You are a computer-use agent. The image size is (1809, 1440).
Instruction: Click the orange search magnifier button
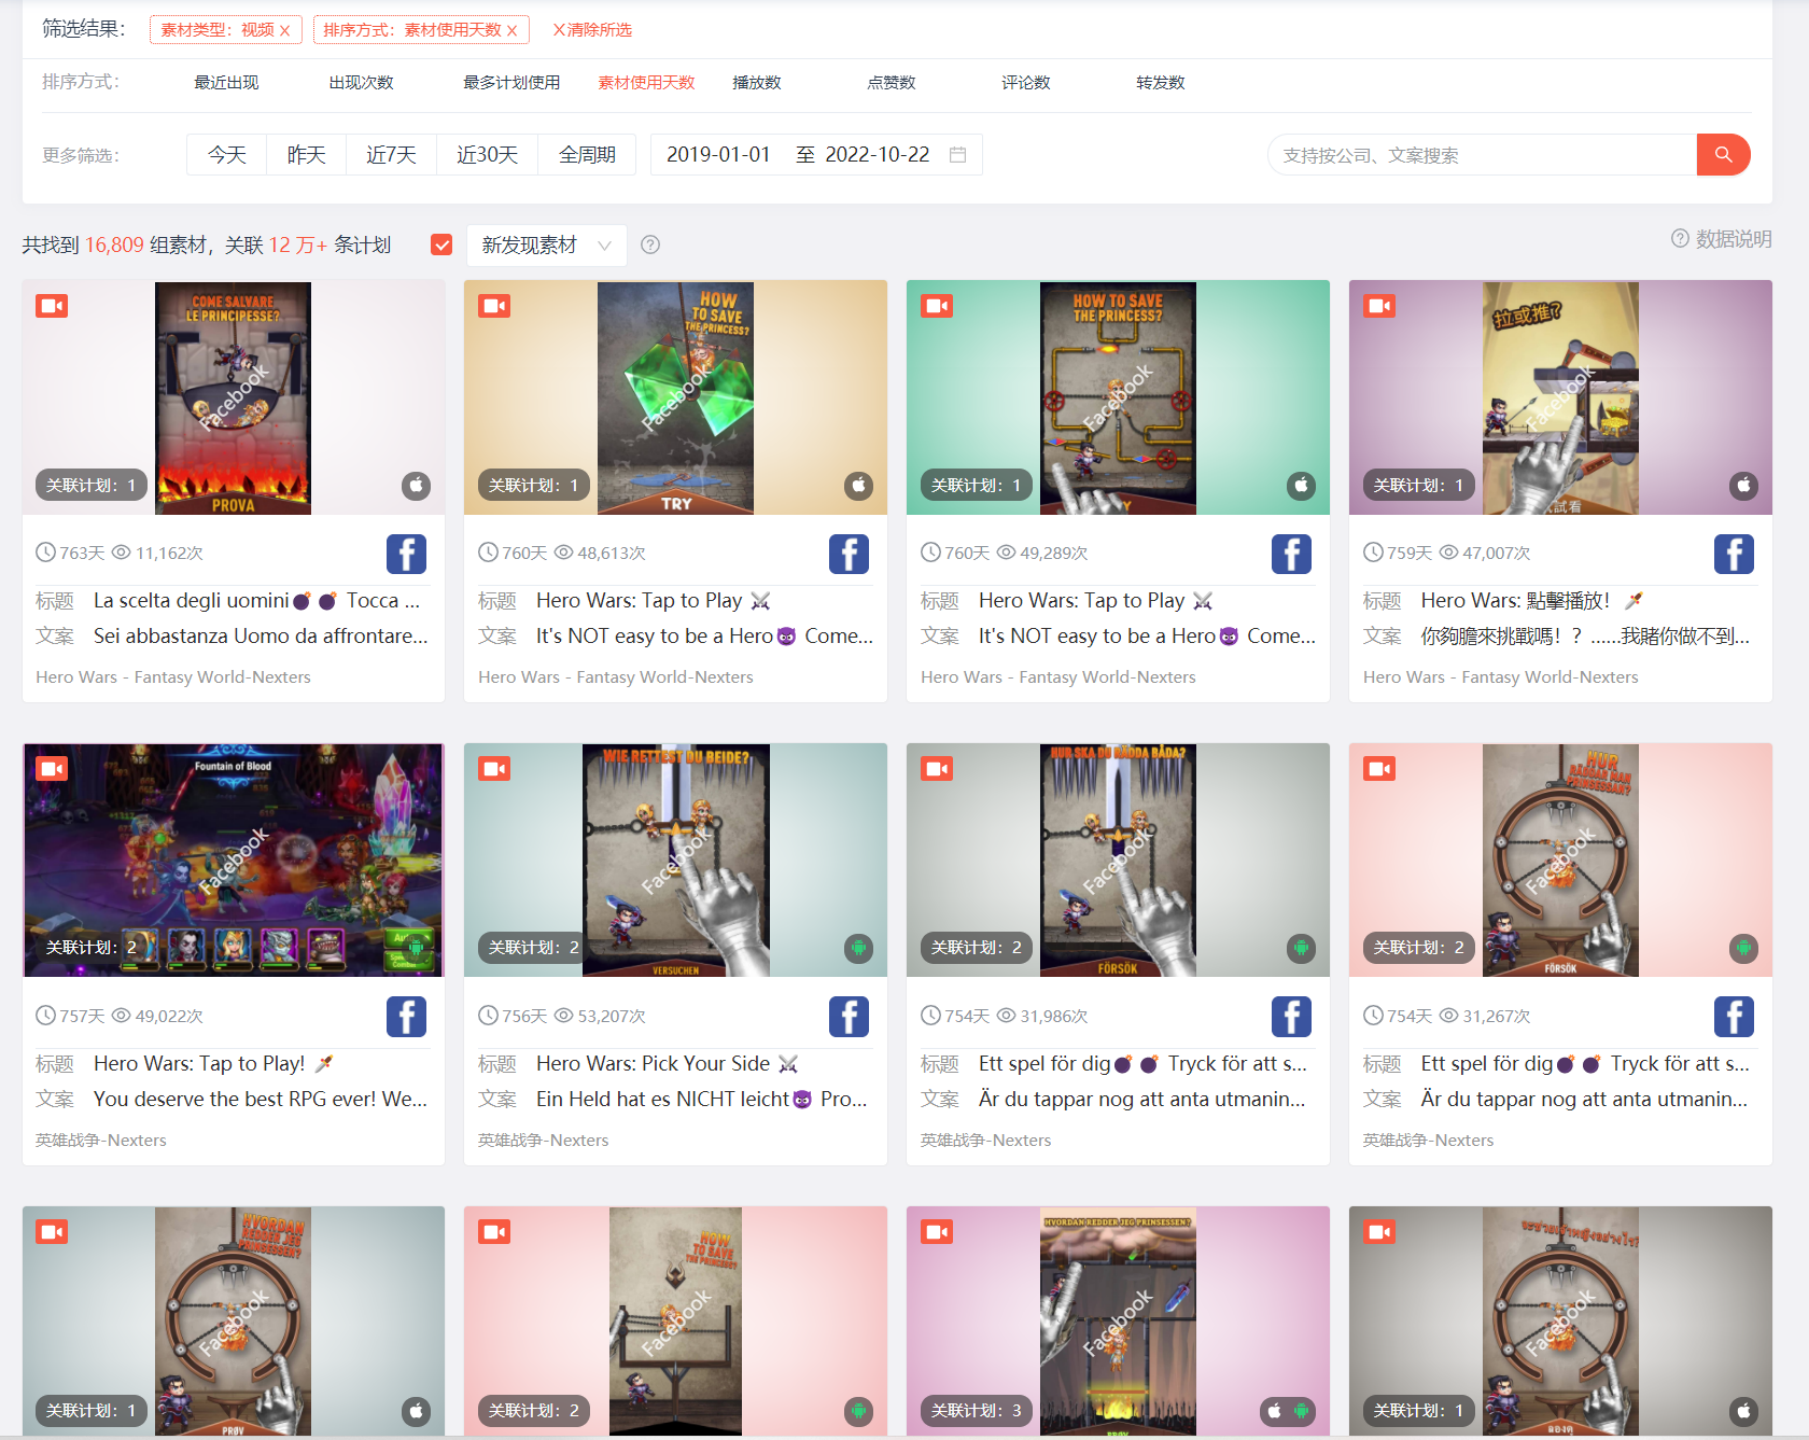(1723, 155)
